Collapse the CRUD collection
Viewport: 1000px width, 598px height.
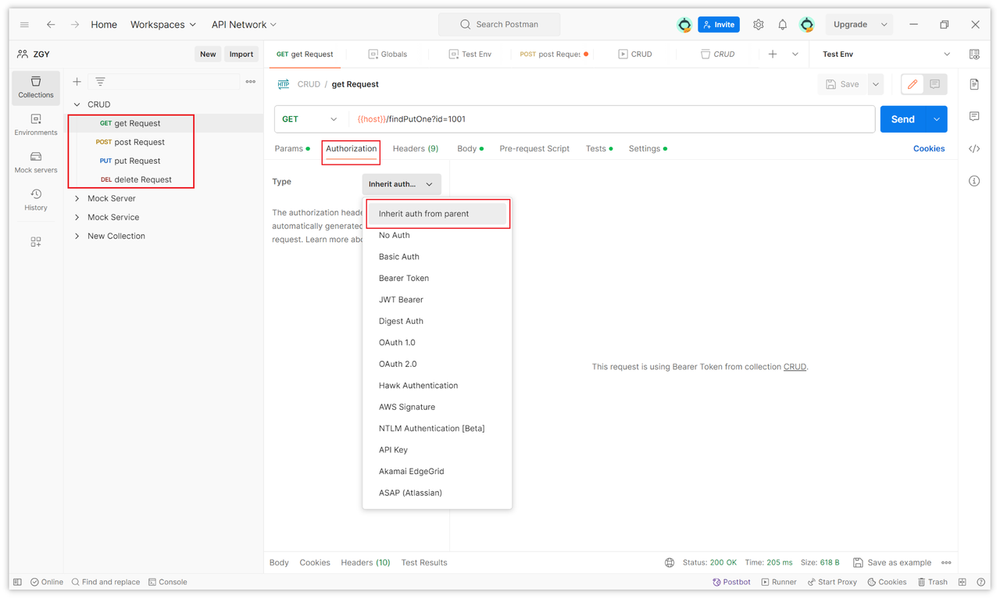[x=77, y=104]
